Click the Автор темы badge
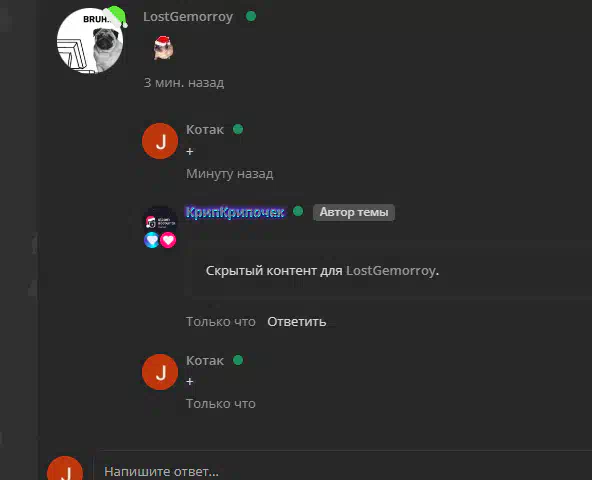592x480 pixels. pos(354,212)
